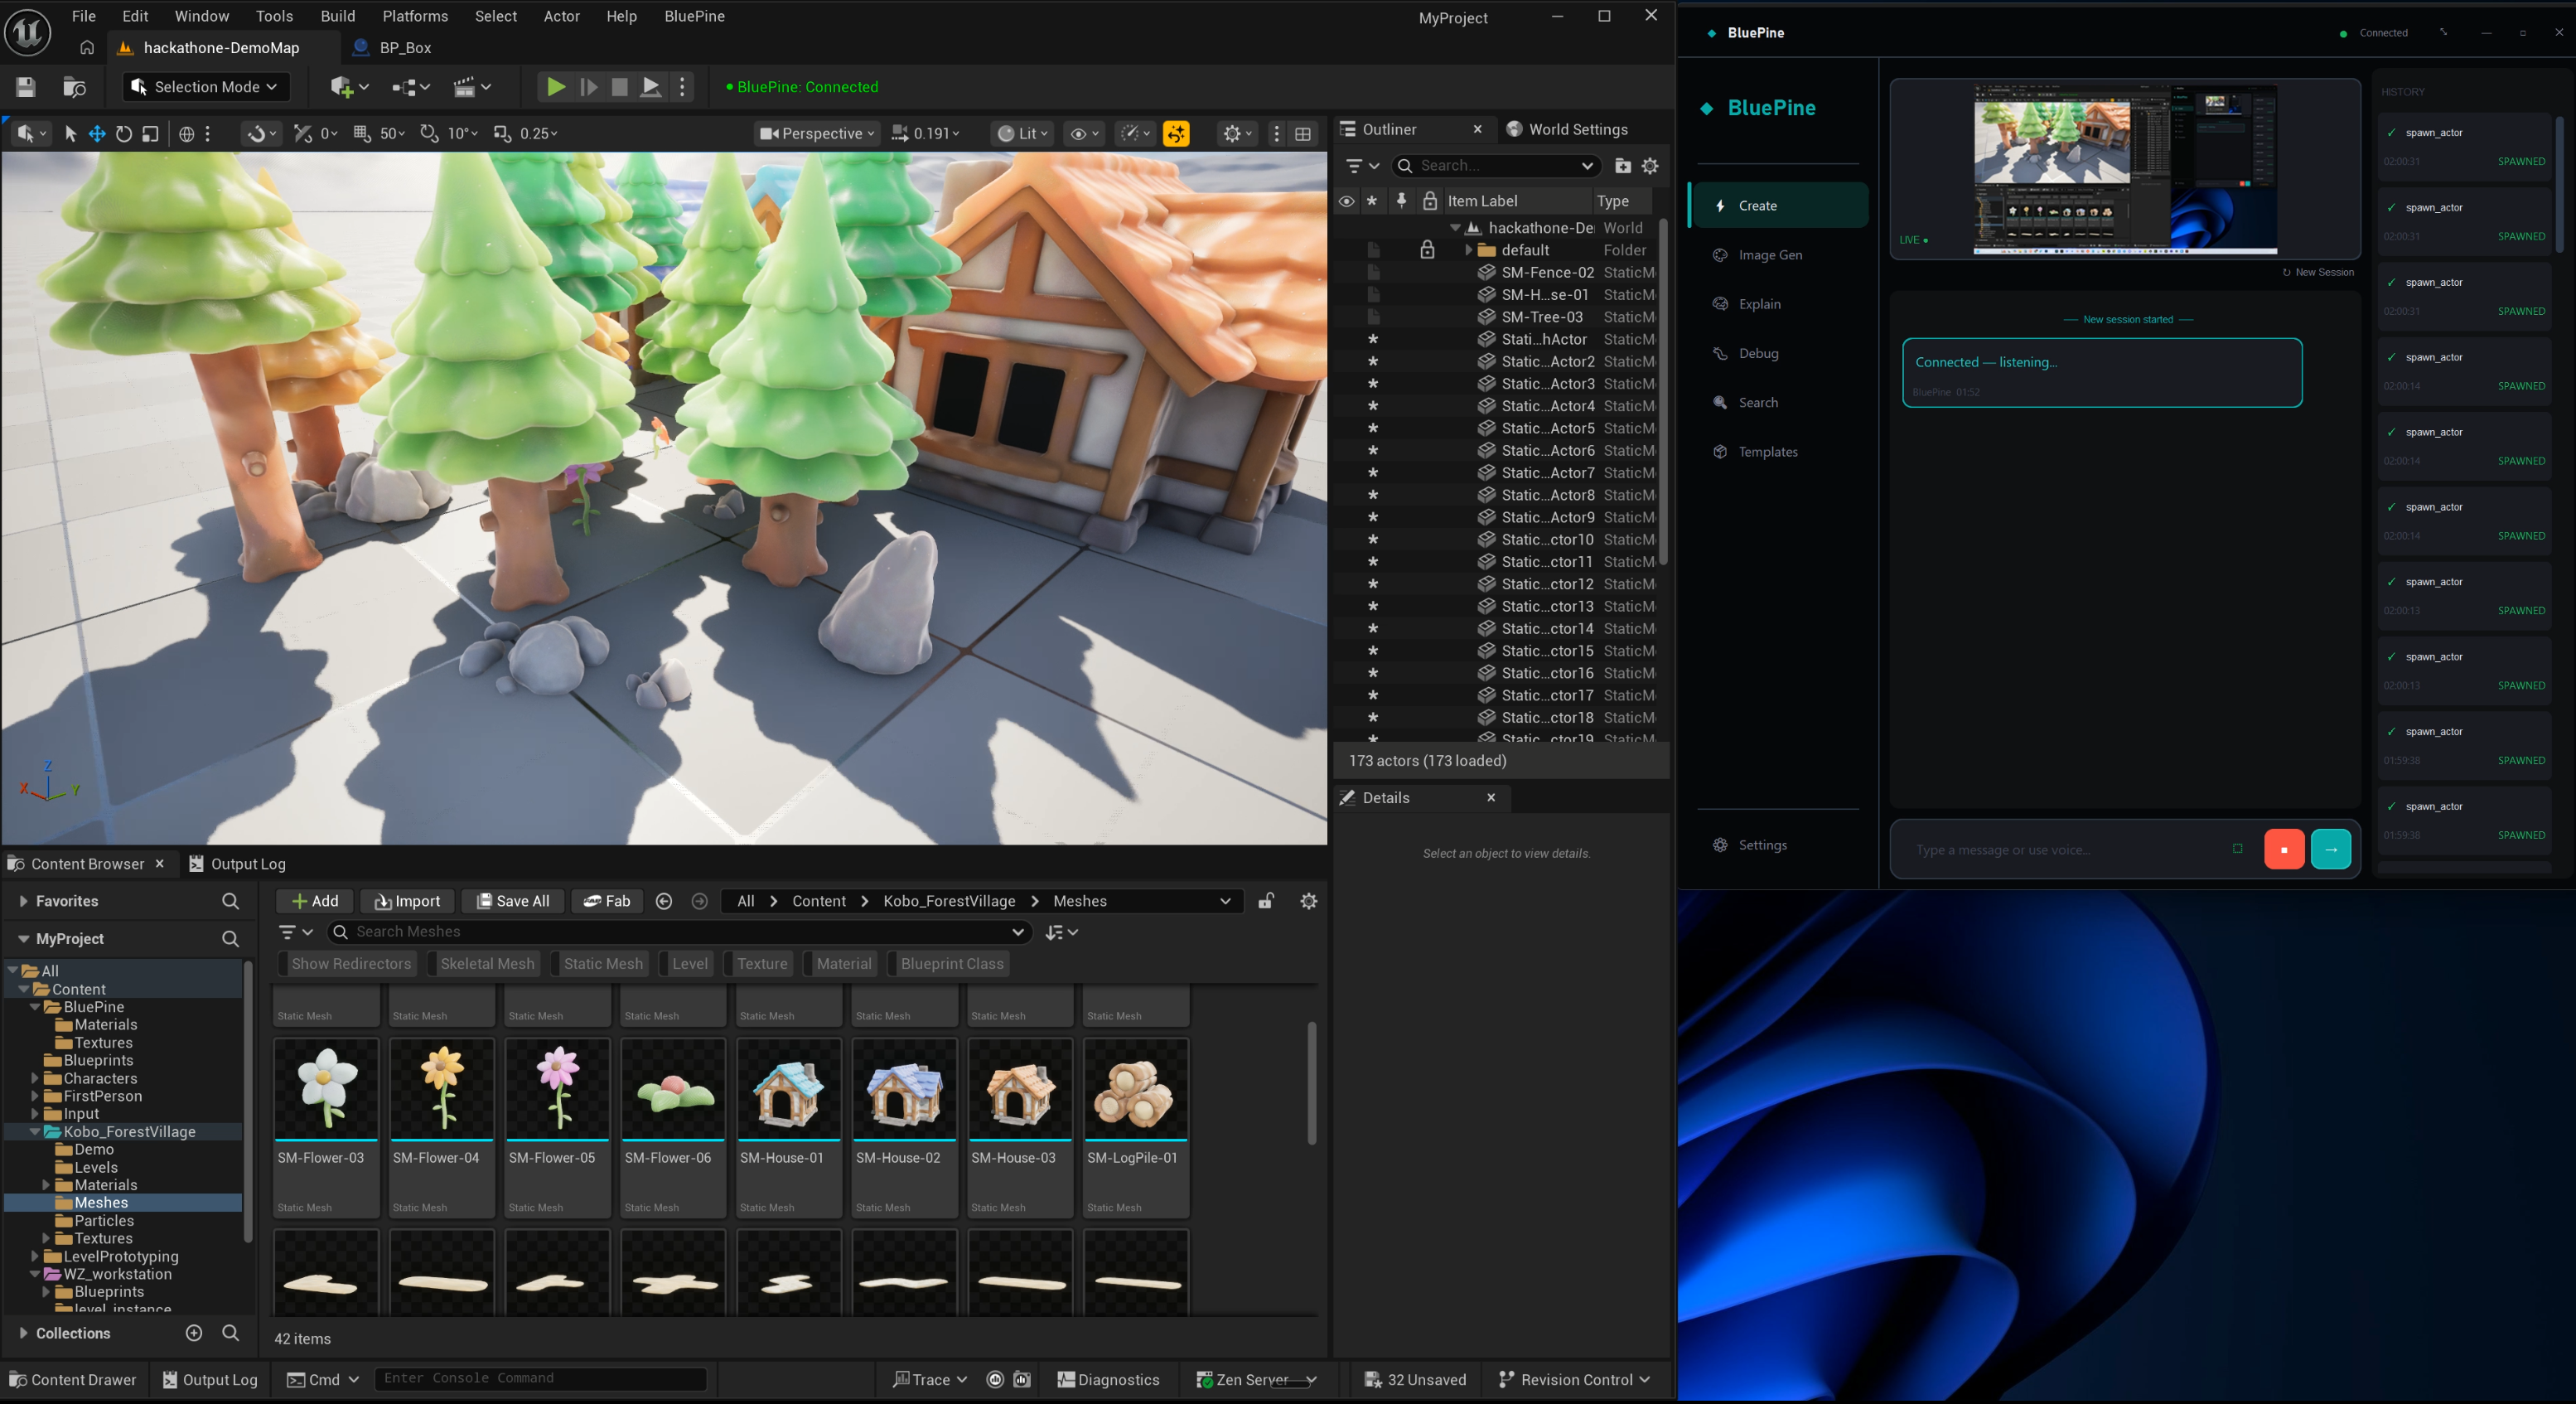Open the Image Gen section in BluePine

point(1769,255)
